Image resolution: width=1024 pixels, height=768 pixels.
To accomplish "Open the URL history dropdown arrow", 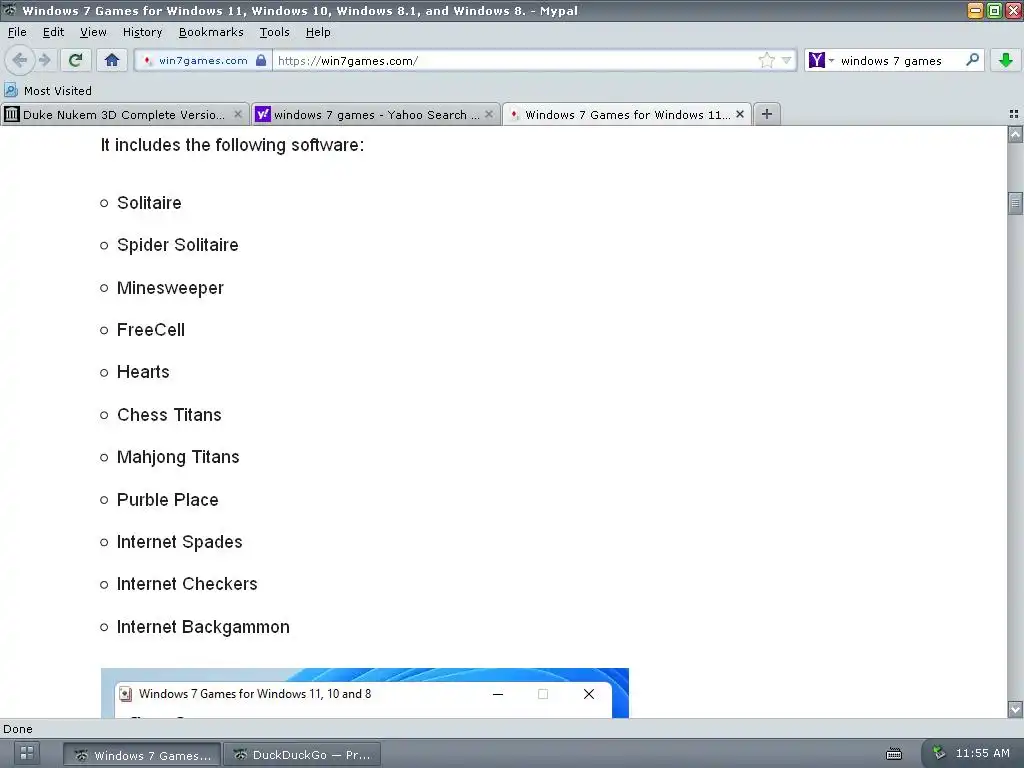I will (786, 61).
